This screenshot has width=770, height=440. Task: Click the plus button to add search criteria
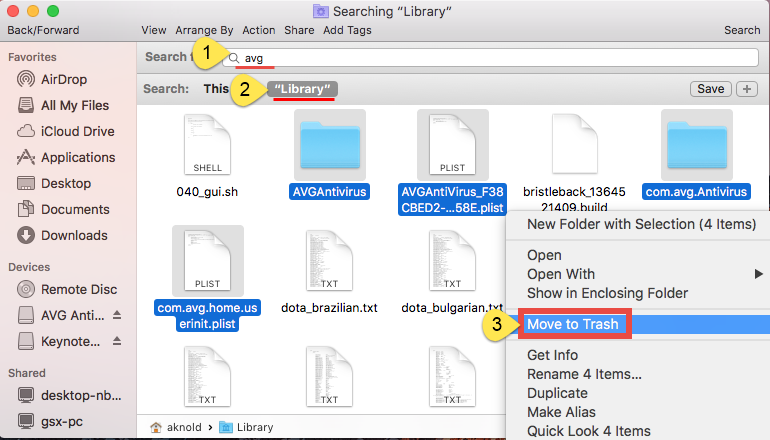coord(746,89)
